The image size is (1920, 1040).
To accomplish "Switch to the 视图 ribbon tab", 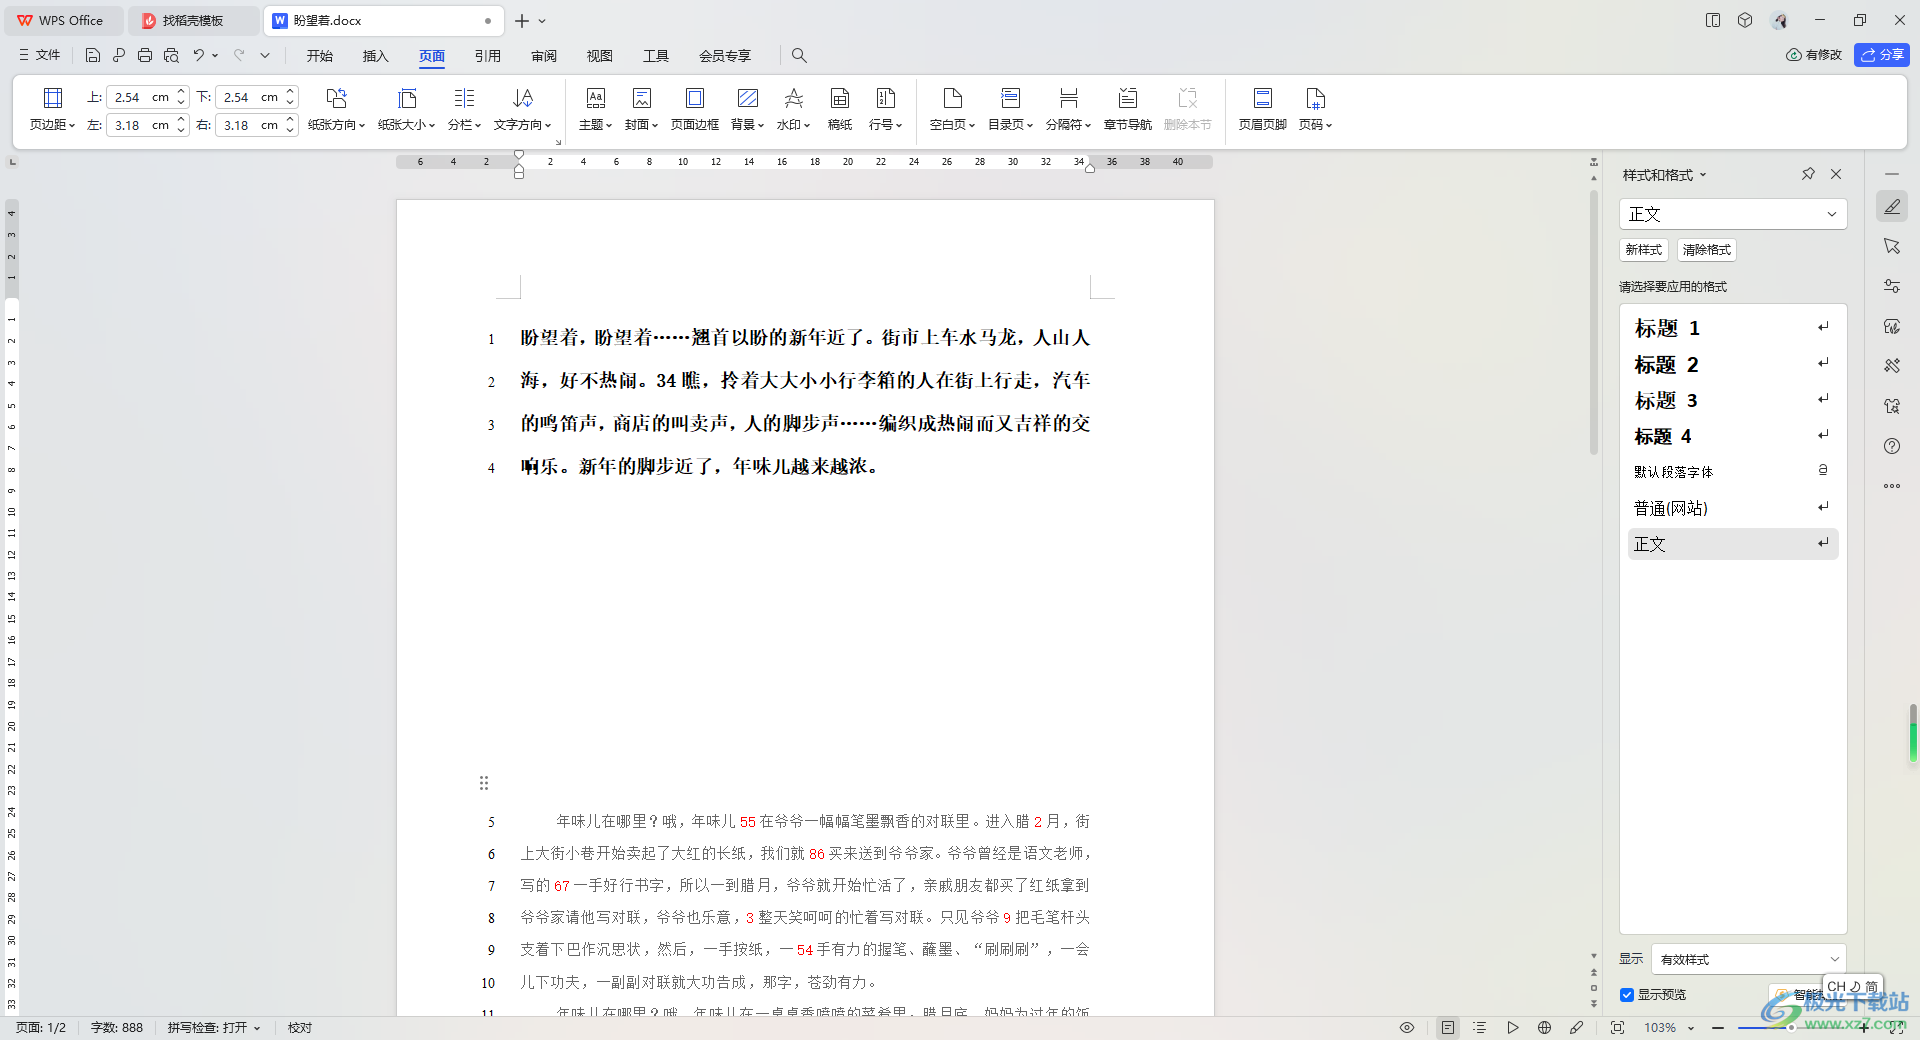I will (600, 56).
